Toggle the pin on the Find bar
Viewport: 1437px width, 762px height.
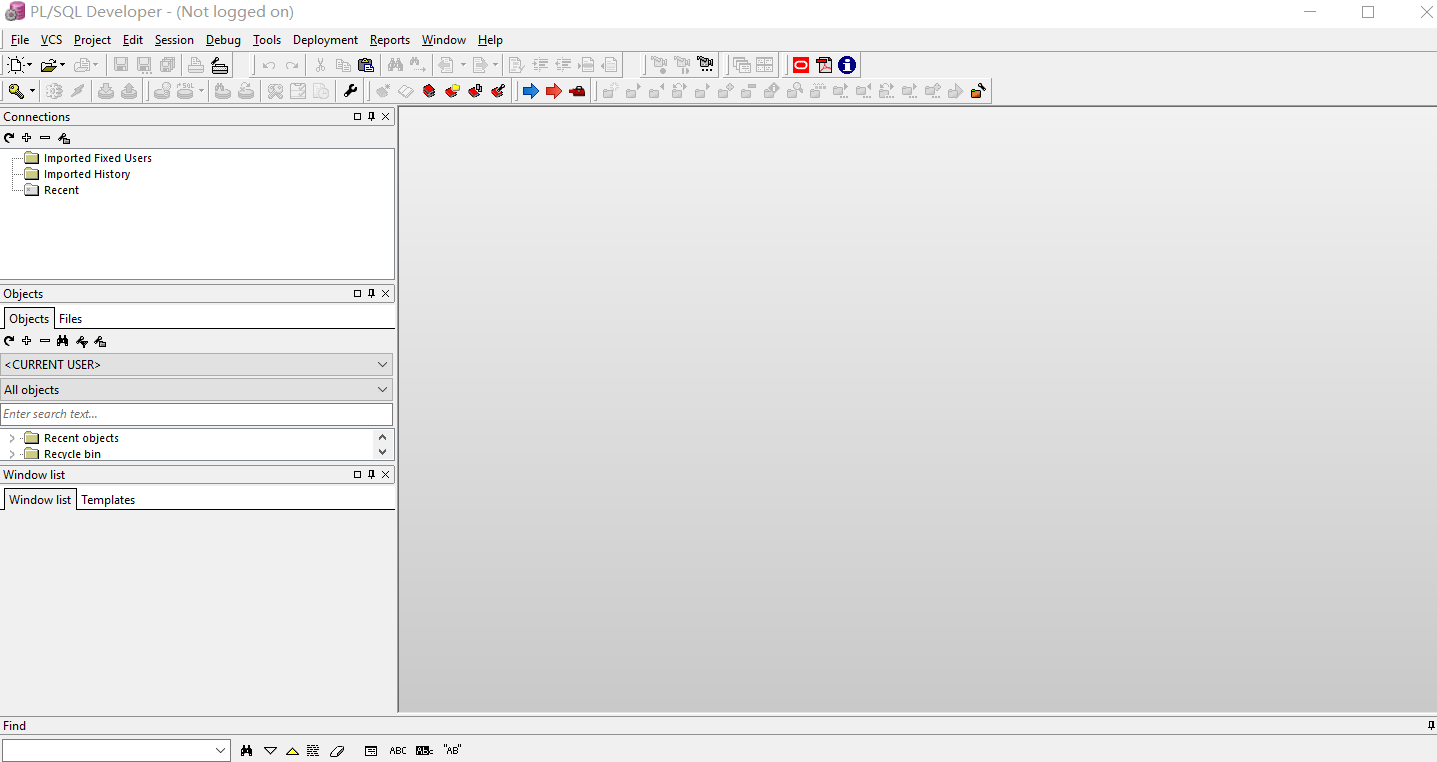tap(1431, 726)
